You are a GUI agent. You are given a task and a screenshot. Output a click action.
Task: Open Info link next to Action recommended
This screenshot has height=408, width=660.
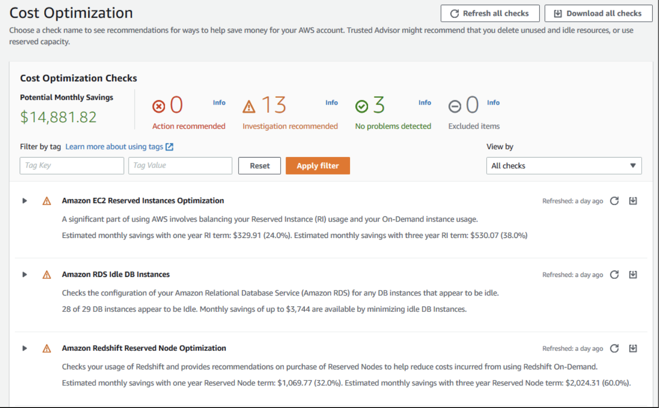click(x=219, y=103)
